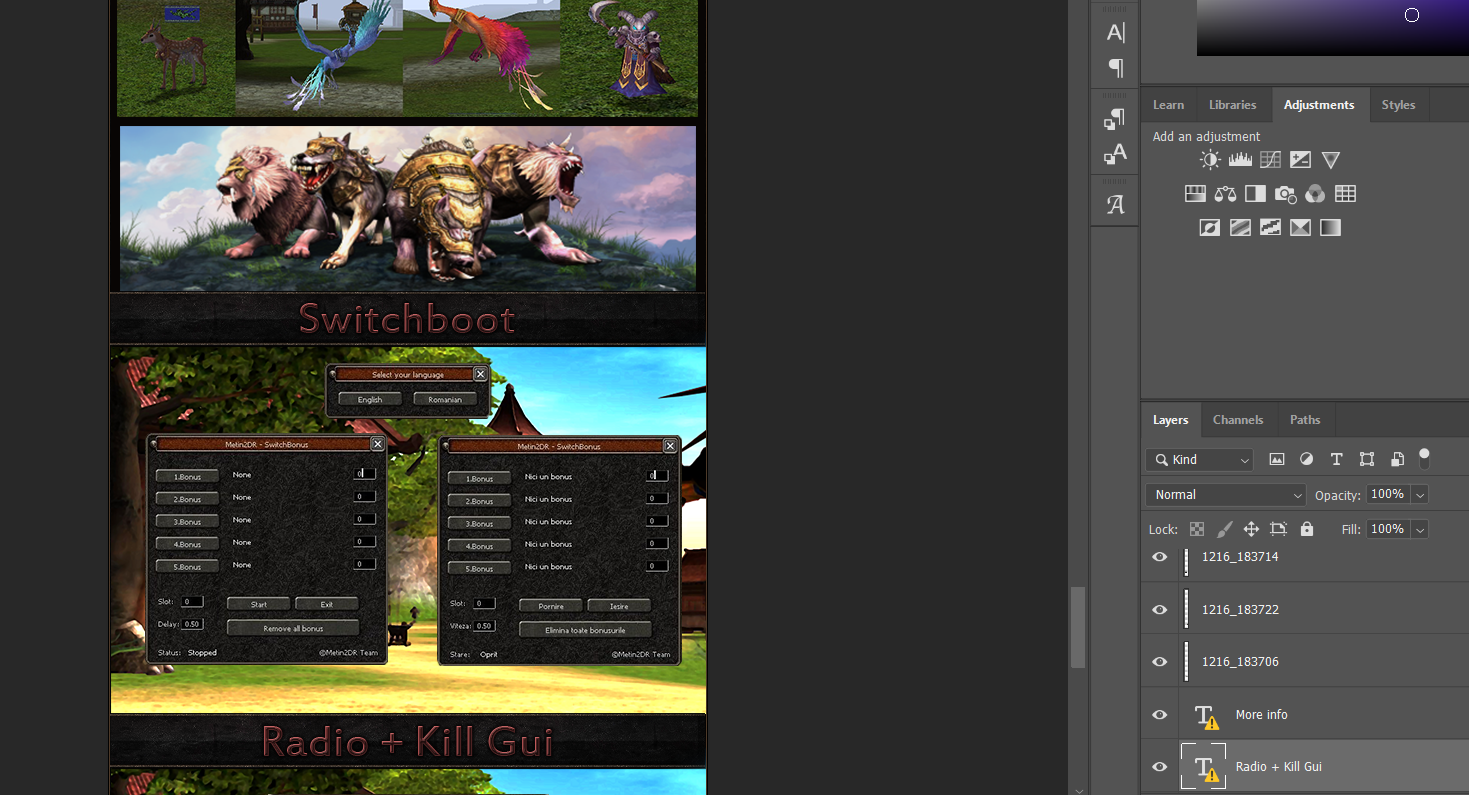Lock layer position
1469x795 pixels.
[x=1251, y=529]
